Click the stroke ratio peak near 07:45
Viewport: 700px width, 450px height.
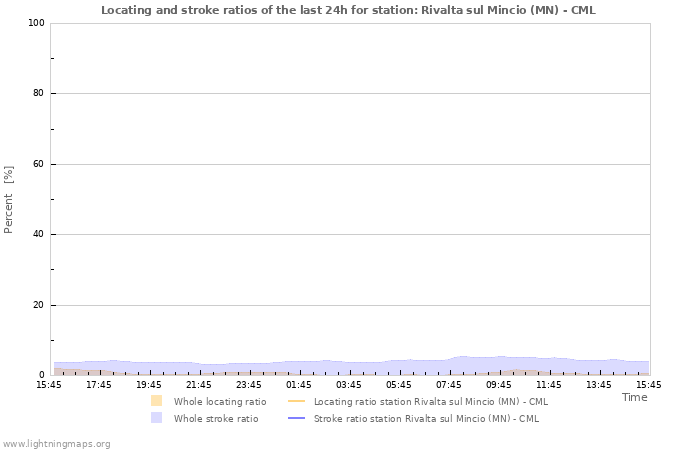click(x=461, y=358)
